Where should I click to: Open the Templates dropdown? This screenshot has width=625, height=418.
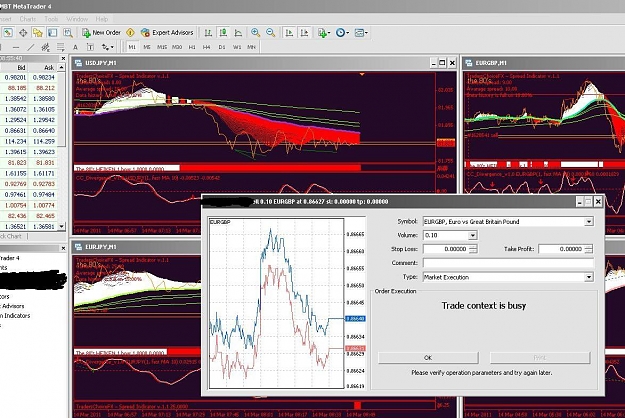click(361, 33)
